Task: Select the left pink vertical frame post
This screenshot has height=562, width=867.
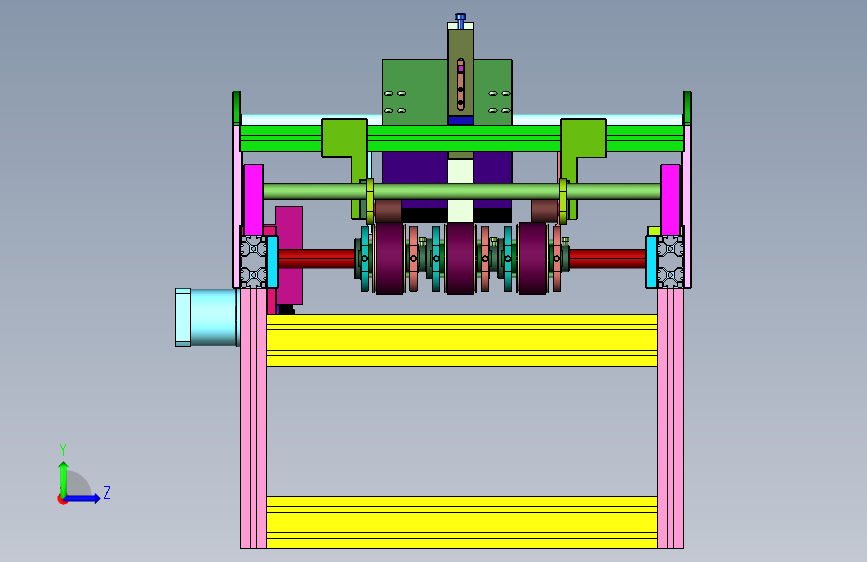Action: [253, 418]
